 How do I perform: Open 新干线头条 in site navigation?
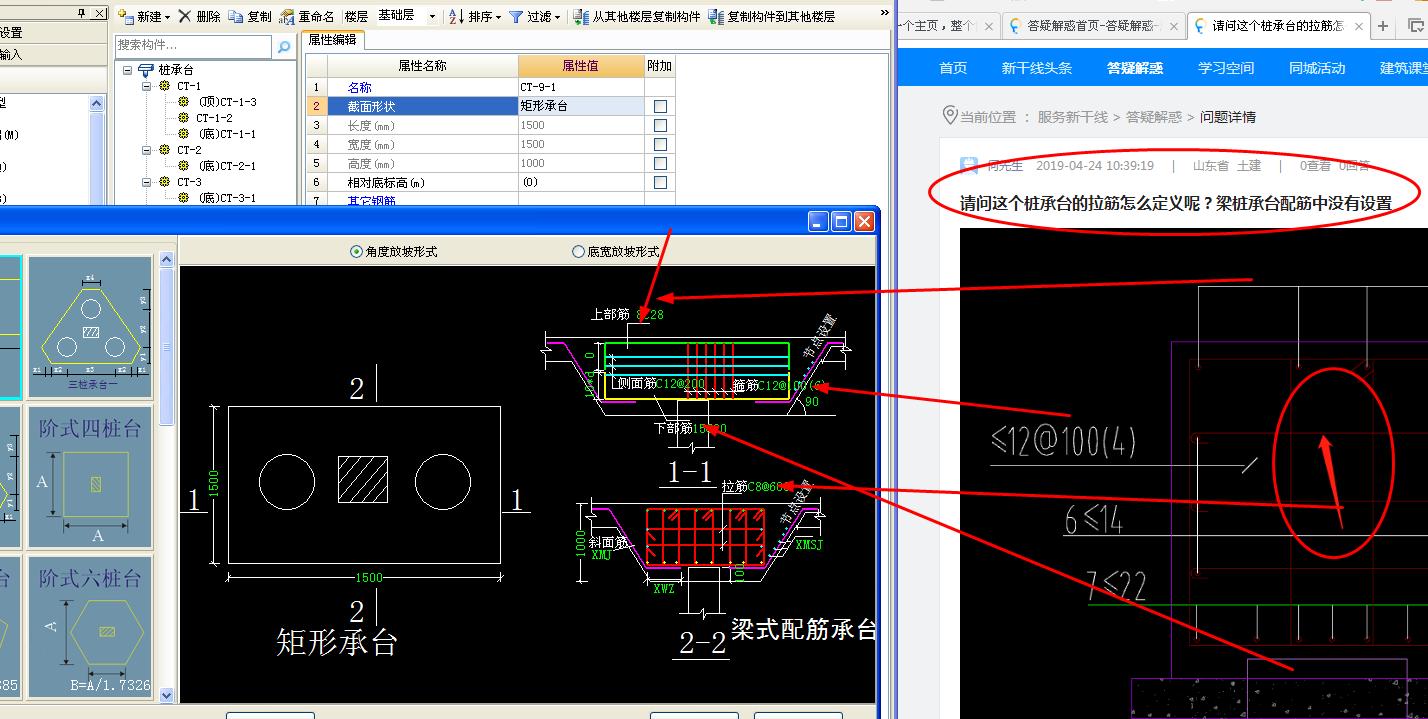tap(1037, 68)
